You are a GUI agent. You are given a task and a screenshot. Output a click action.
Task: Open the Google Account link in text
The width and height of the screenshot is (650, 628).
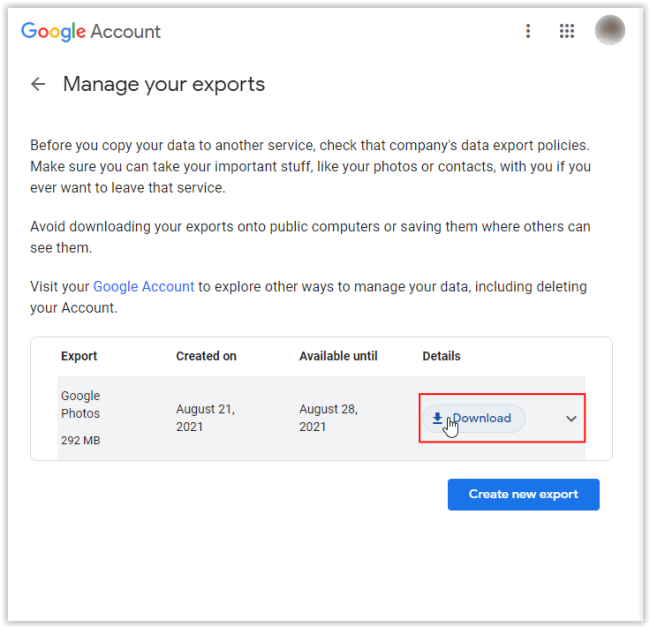coord(143,286)
